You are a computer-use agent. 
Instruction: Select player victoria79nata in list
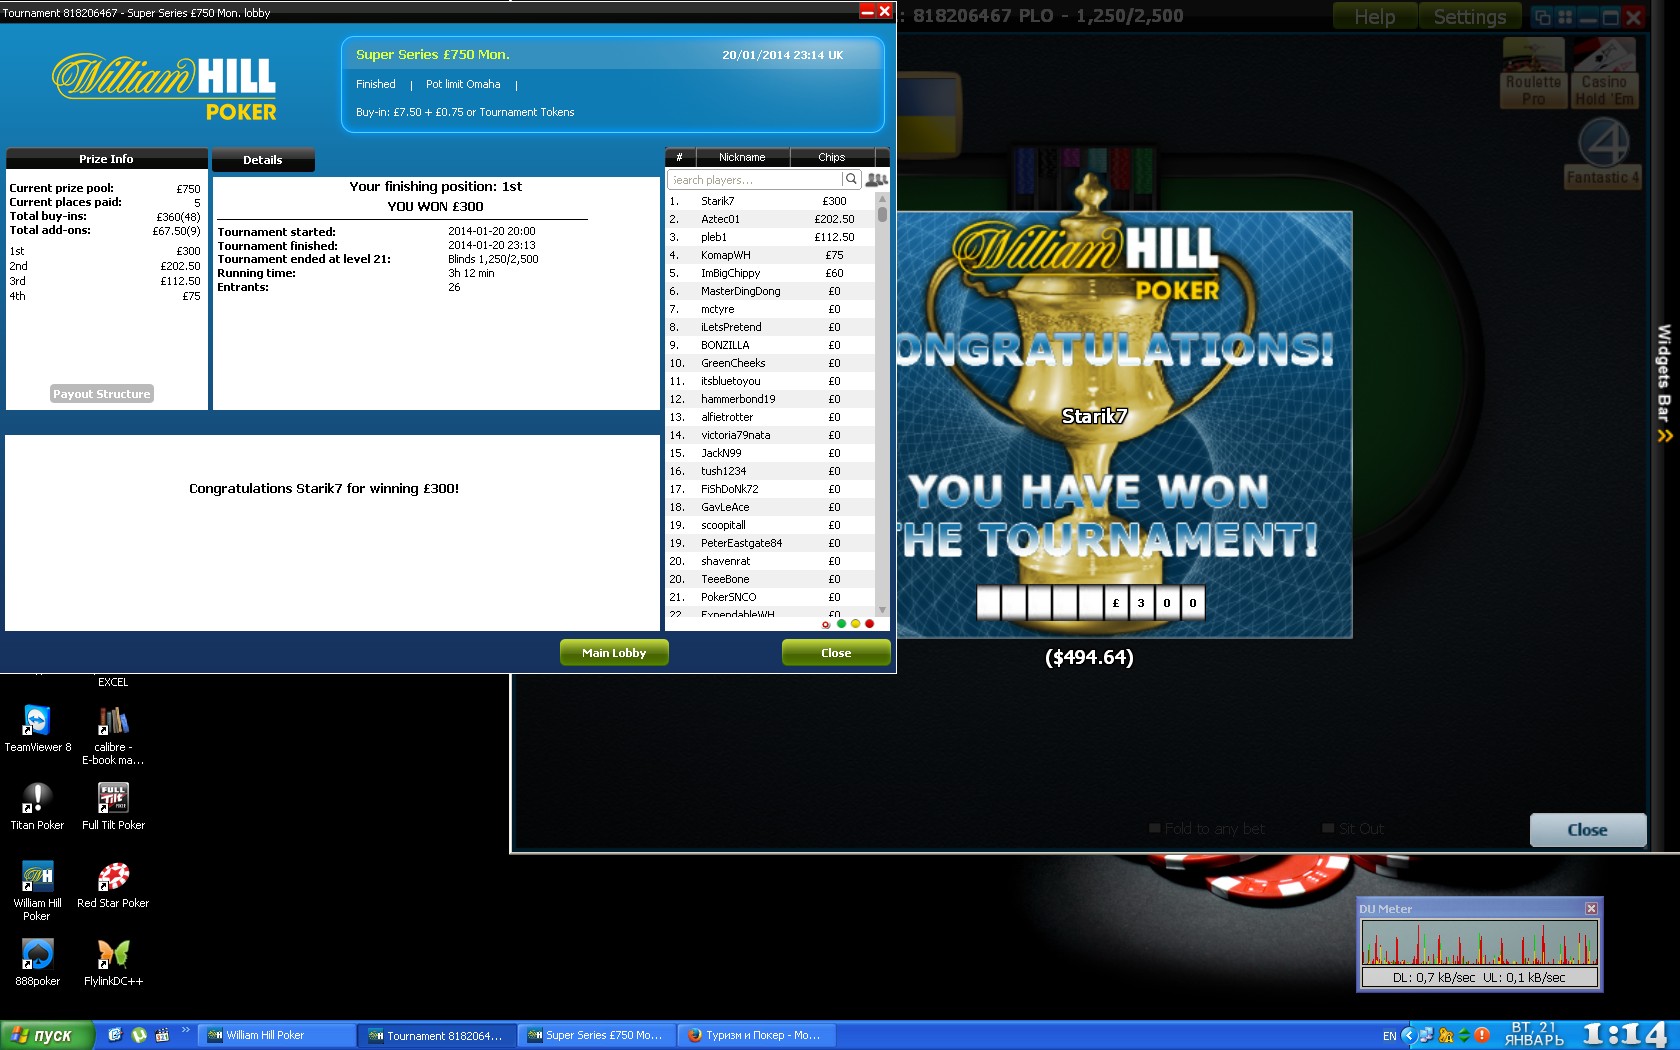770,435
